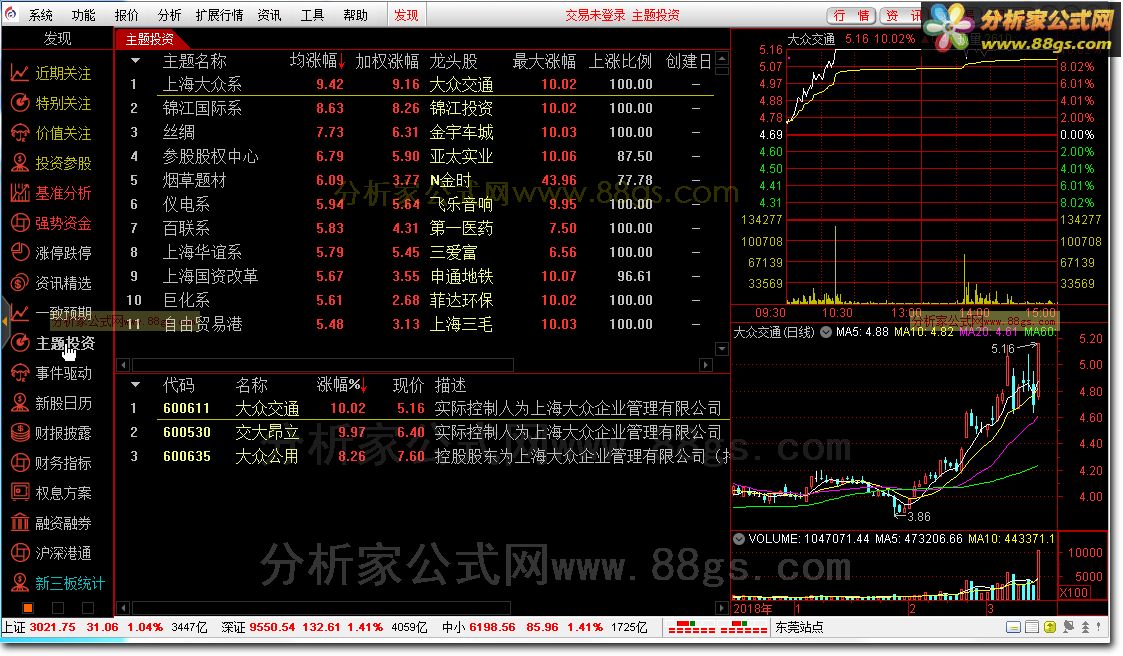
Task: Open 新股日历 from the sidebar
Action: point(52,403)
